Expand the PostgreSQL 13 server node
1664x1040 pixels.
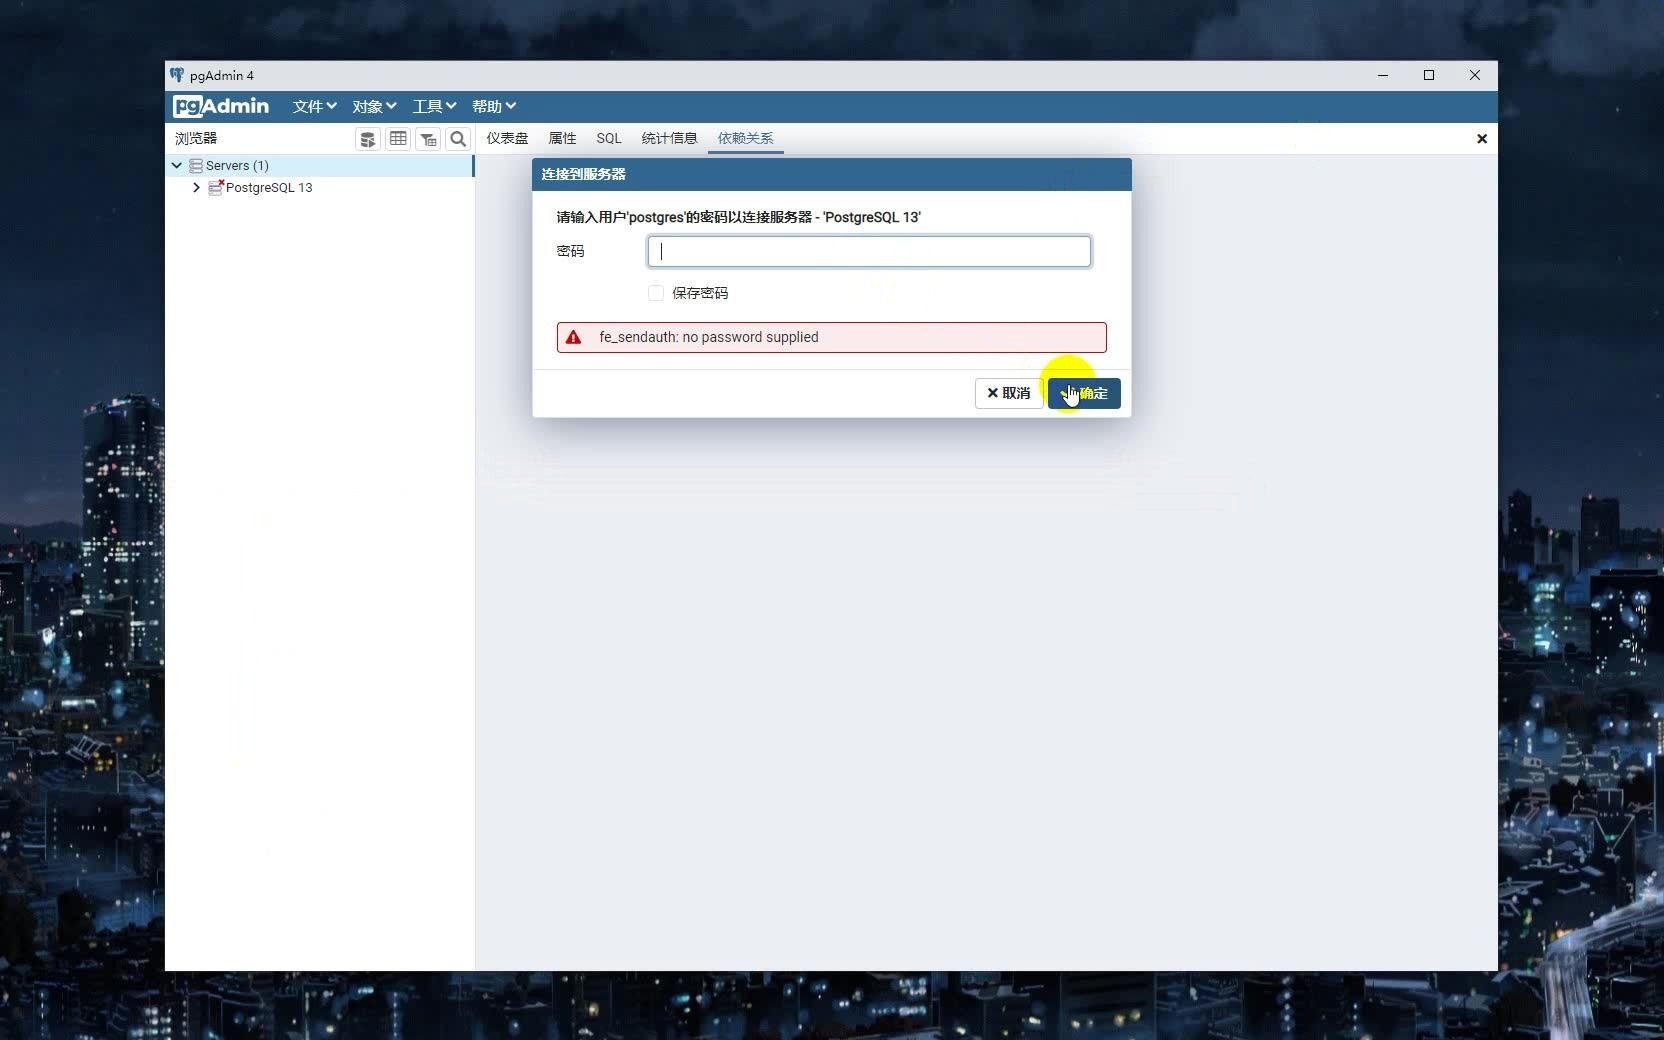pyautogui.click(x=196, y=187)
